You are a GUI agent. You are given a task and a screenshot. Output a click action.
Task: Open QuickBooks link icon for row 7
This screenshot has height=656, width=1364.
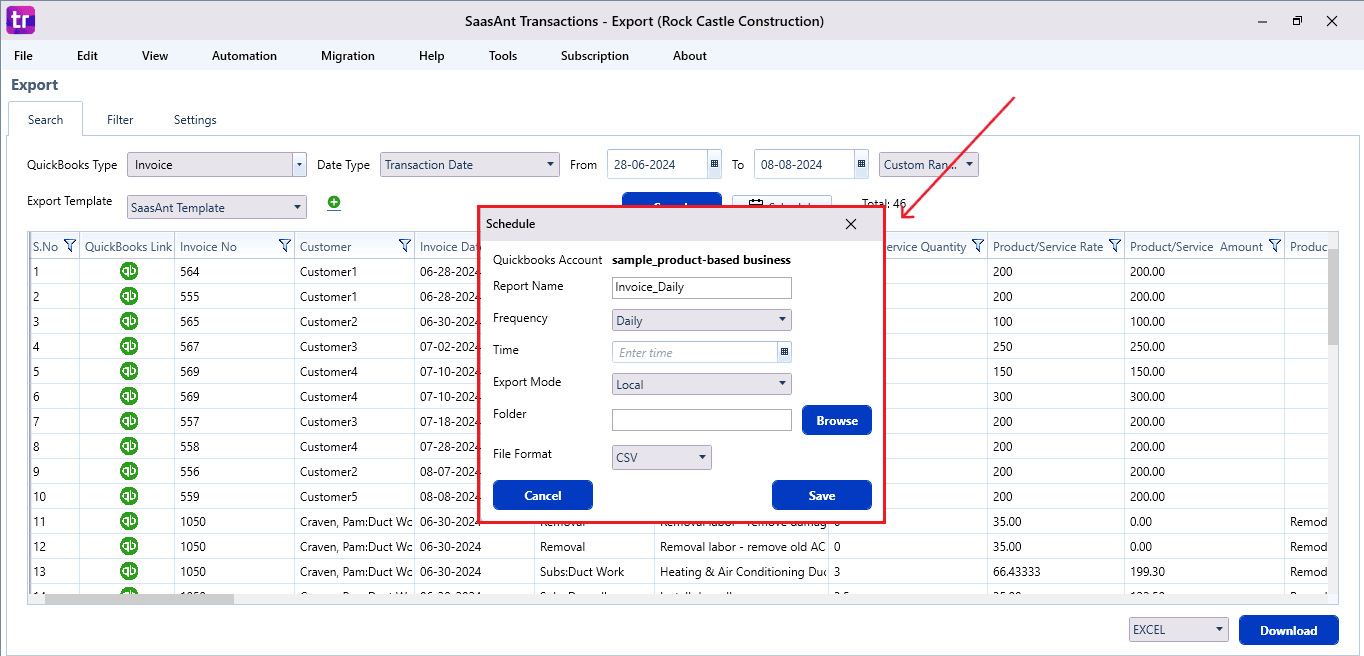[x=129, y=421]
